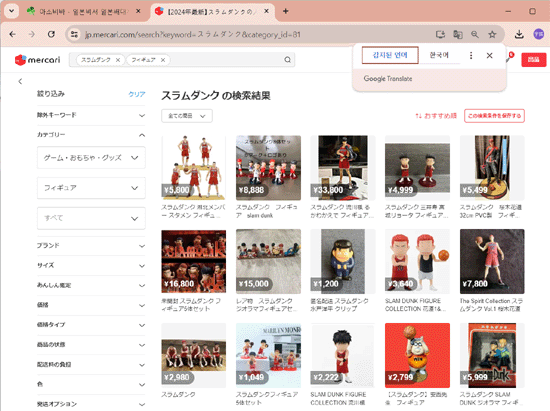
Task: Expand the 色 filter section
Action: tap(91, 384)
